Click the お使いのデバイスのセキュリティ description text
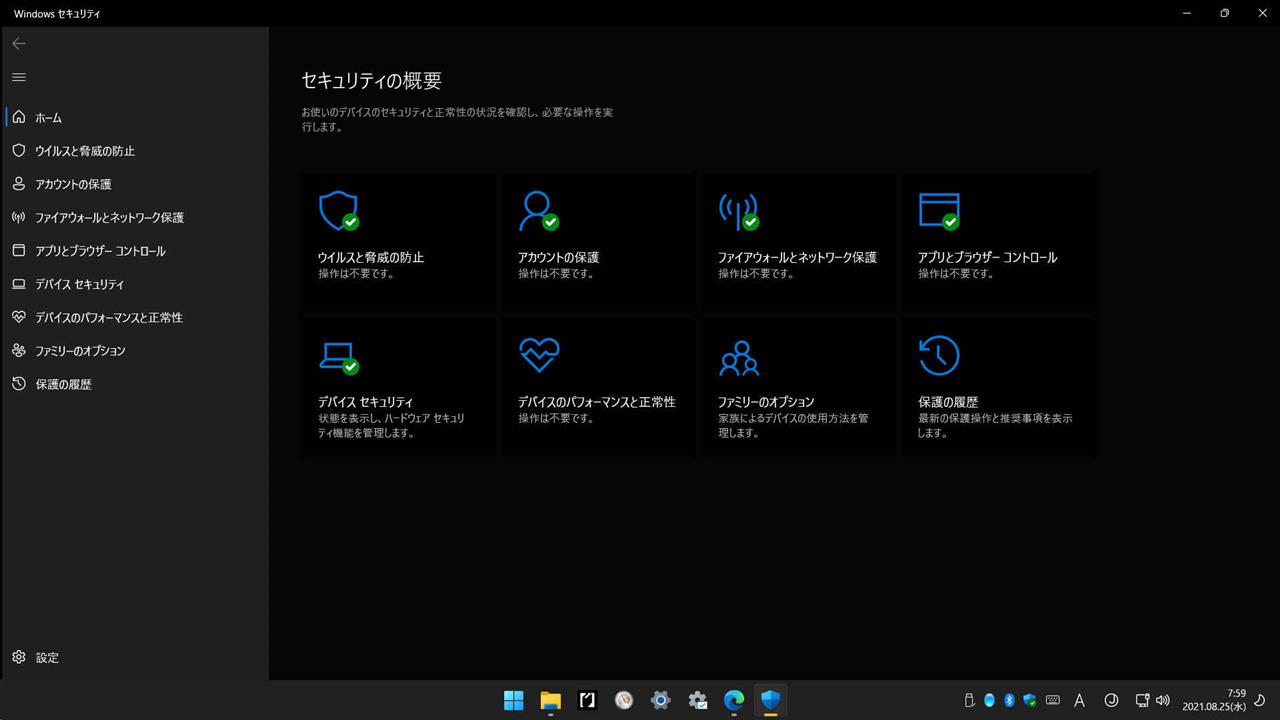Viewport: 1280px width, 720px height. (x=457, y=119)
